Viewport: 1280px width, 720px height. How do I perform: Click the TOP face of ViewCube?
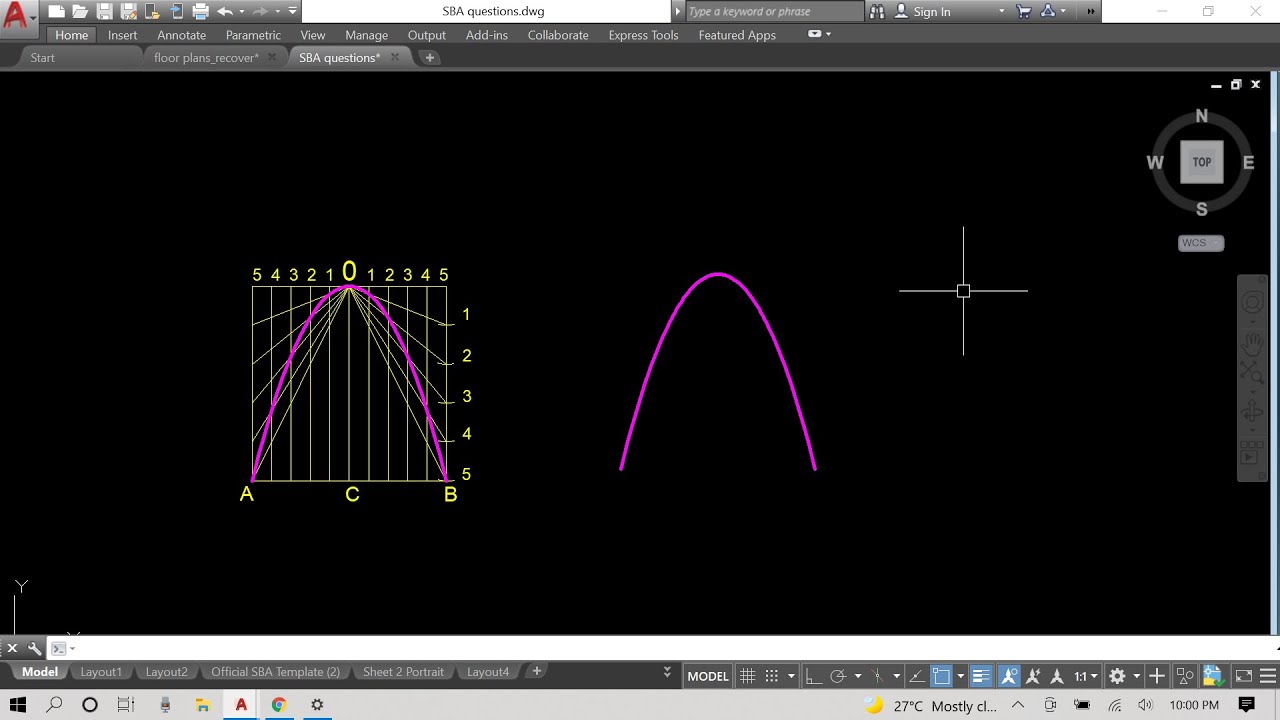coord(1202,162)
